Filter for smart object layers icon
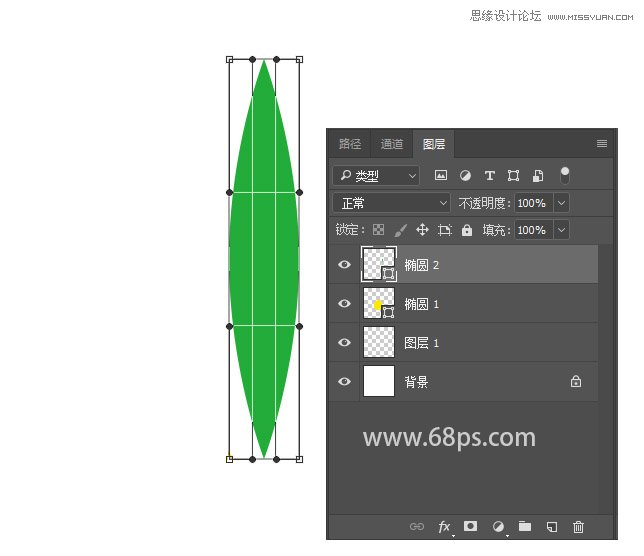644x556 pixels. point(538,176)
